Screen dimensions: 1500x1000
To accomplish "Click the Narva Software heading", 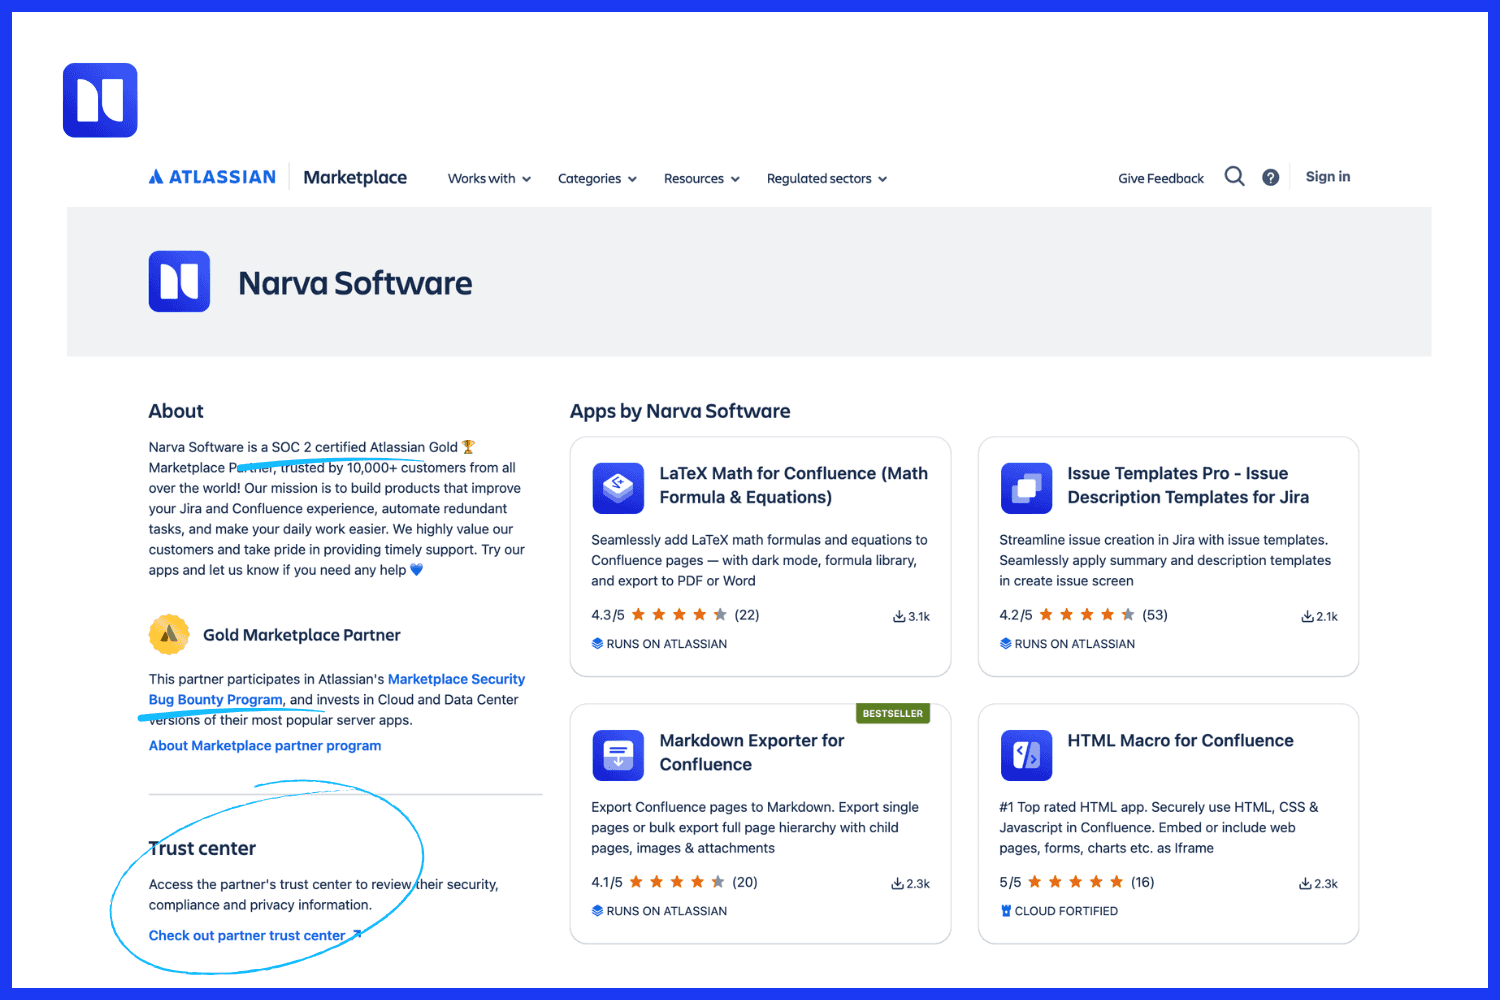I will (355, 283).
